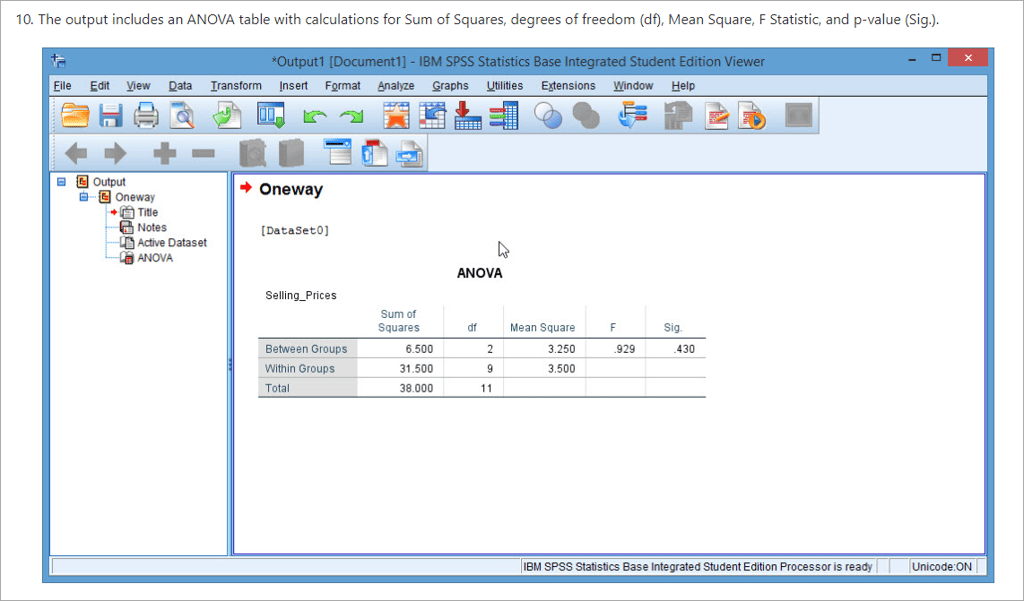Open a data file
Viewport: 1024px width, 601px height.
(x=75, y=115)
